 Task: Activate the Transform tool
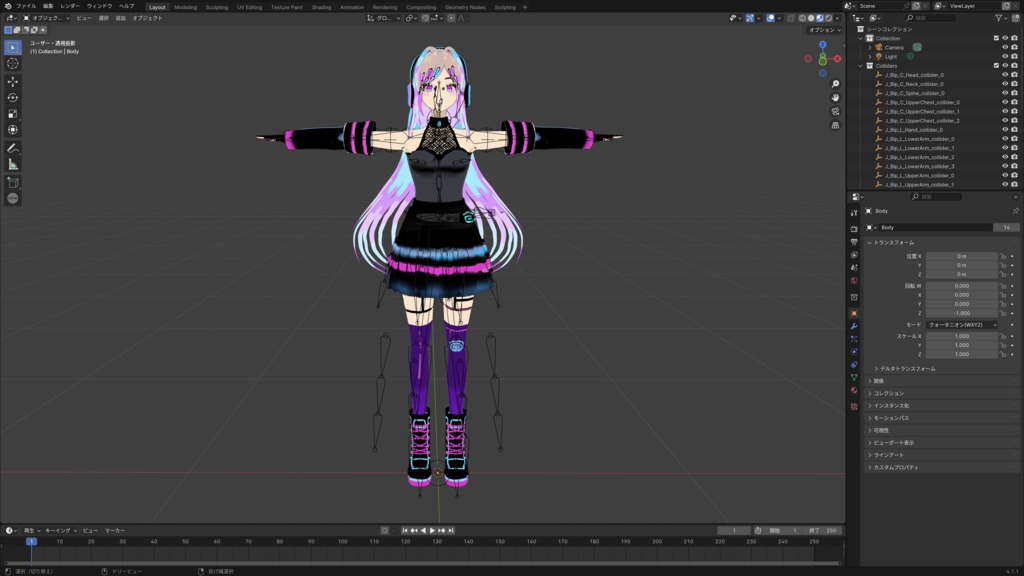(12, 129)
